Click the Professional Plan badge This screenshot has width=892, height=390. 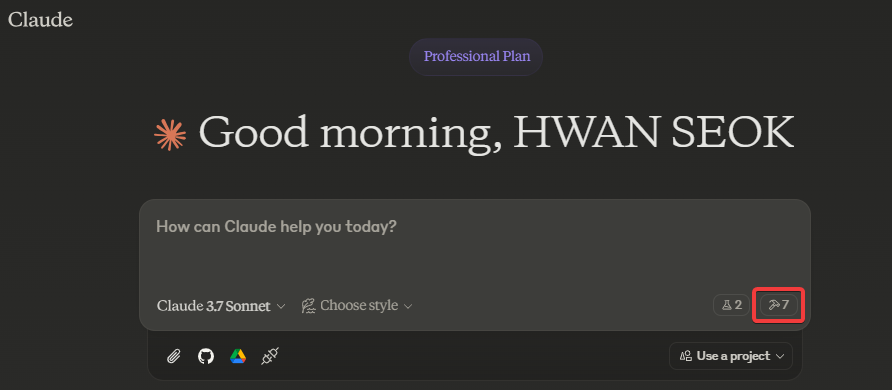[476, 57]
